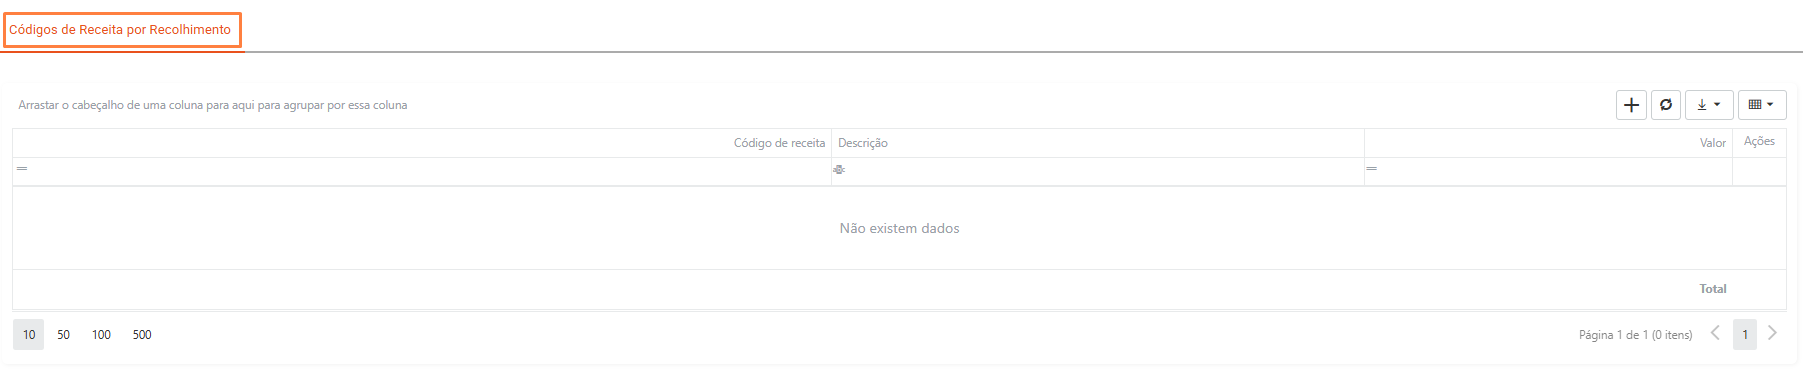Viewport: 1813px width, 378px height.
Task: Open the column chooser grid dropdown
Action: pos(1762,105)
